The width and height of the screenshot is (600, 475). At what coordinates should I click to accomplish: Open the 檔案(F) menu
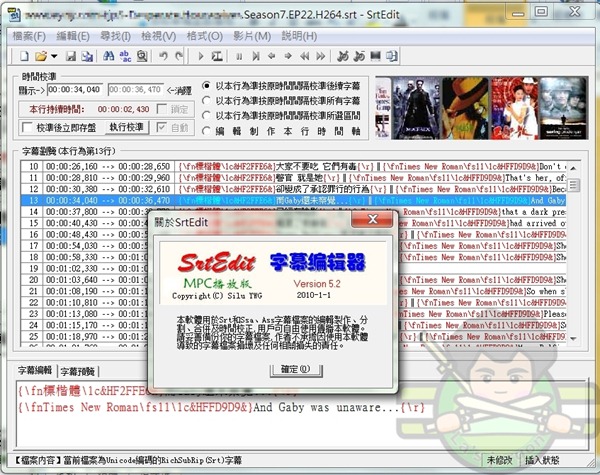(29, 36)
